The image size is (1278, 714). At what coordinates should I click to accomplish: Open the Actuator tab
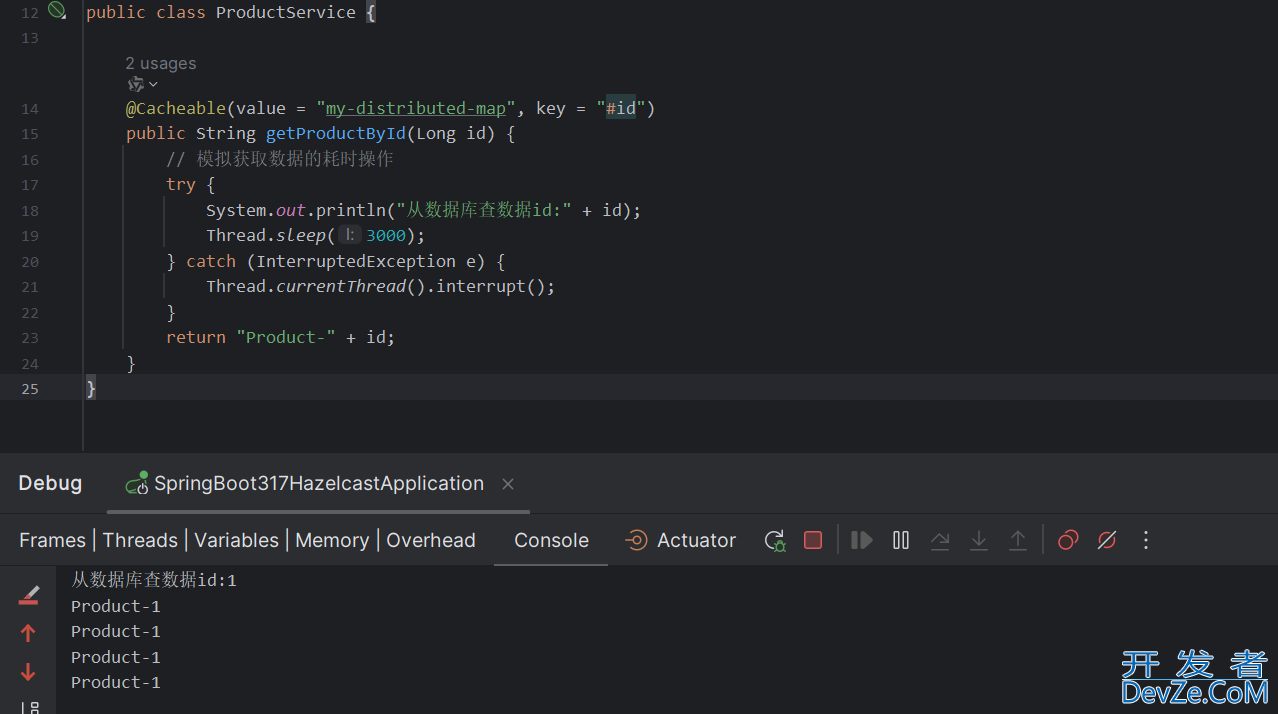(680, 540)
